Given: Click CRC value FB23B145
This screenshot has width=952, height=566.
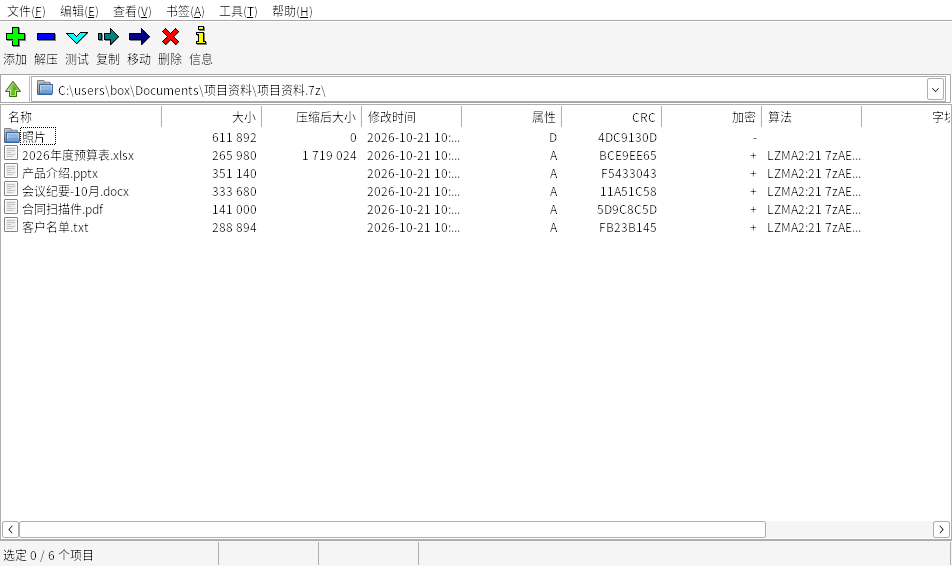Looking at the screenshot, I should (x=628, y=227).
